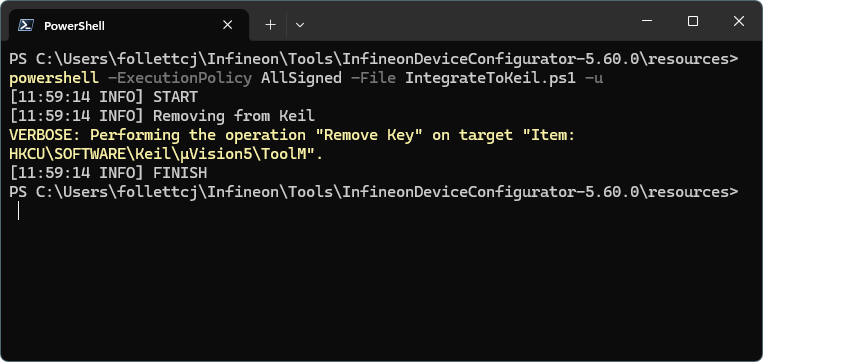Click the -ExecutionPolicy parameter text
The image size is (850, 362).
(180, 79)
